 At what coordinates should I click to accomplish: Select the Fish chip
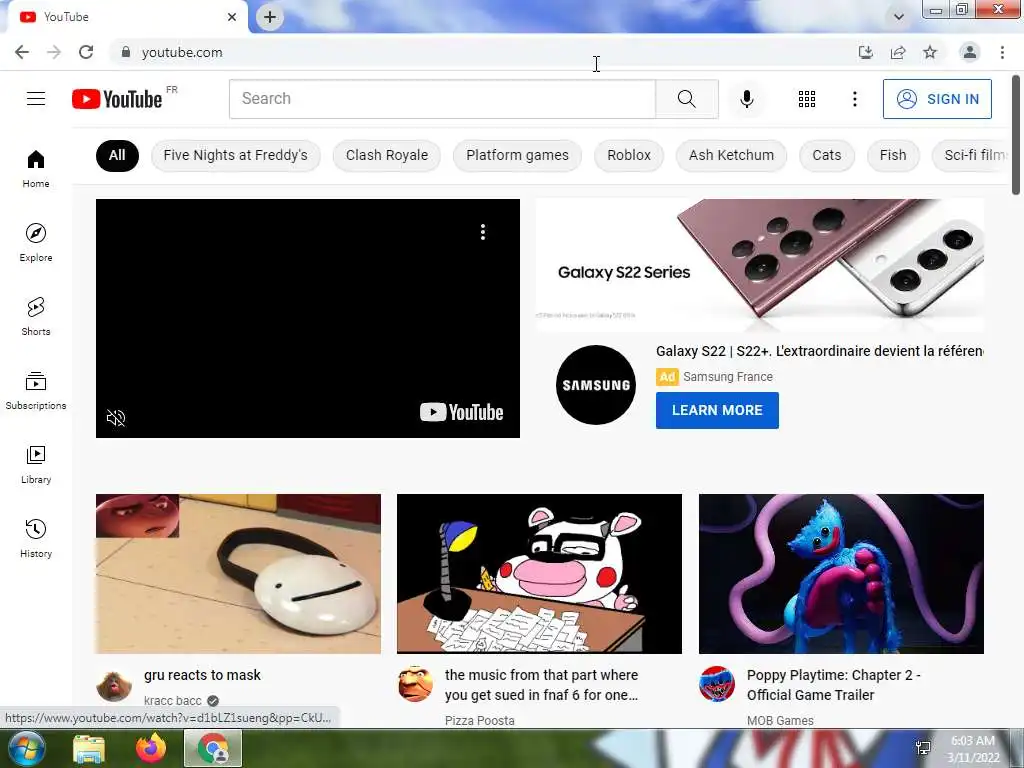(893, 155)
